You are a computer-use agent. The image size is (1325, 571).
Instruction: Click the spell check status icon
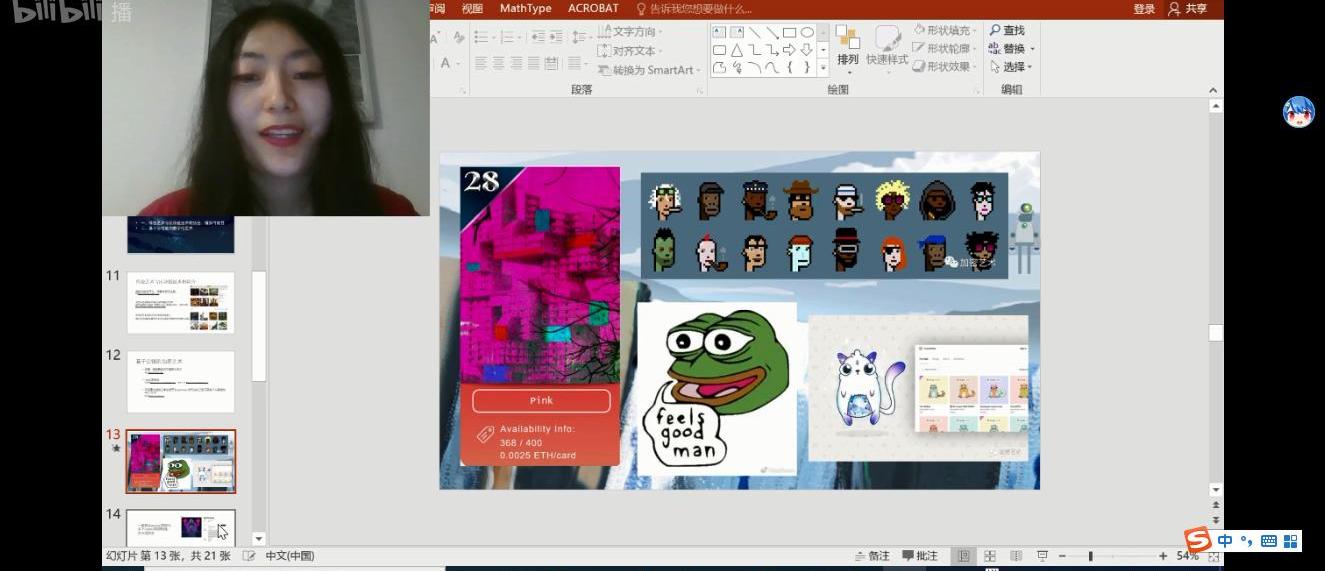tap(249, 556)
